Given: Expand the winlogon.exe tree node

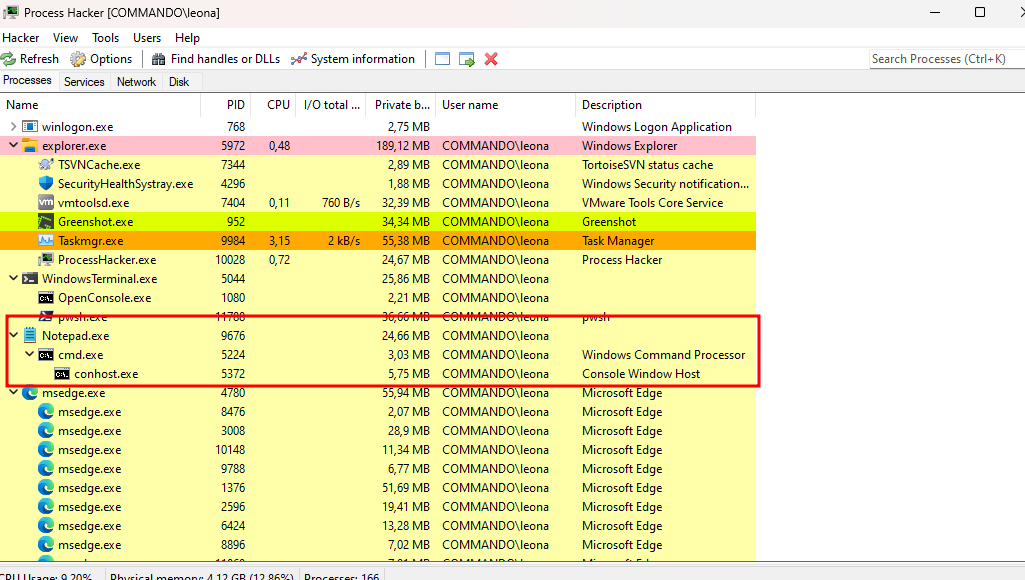Looking at the screenshot, I should point(13,127).
